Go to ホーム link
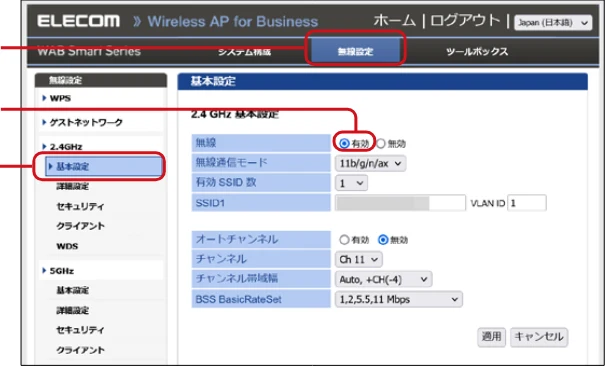Viewport: 605px width, 366px height. click(395, 20)
